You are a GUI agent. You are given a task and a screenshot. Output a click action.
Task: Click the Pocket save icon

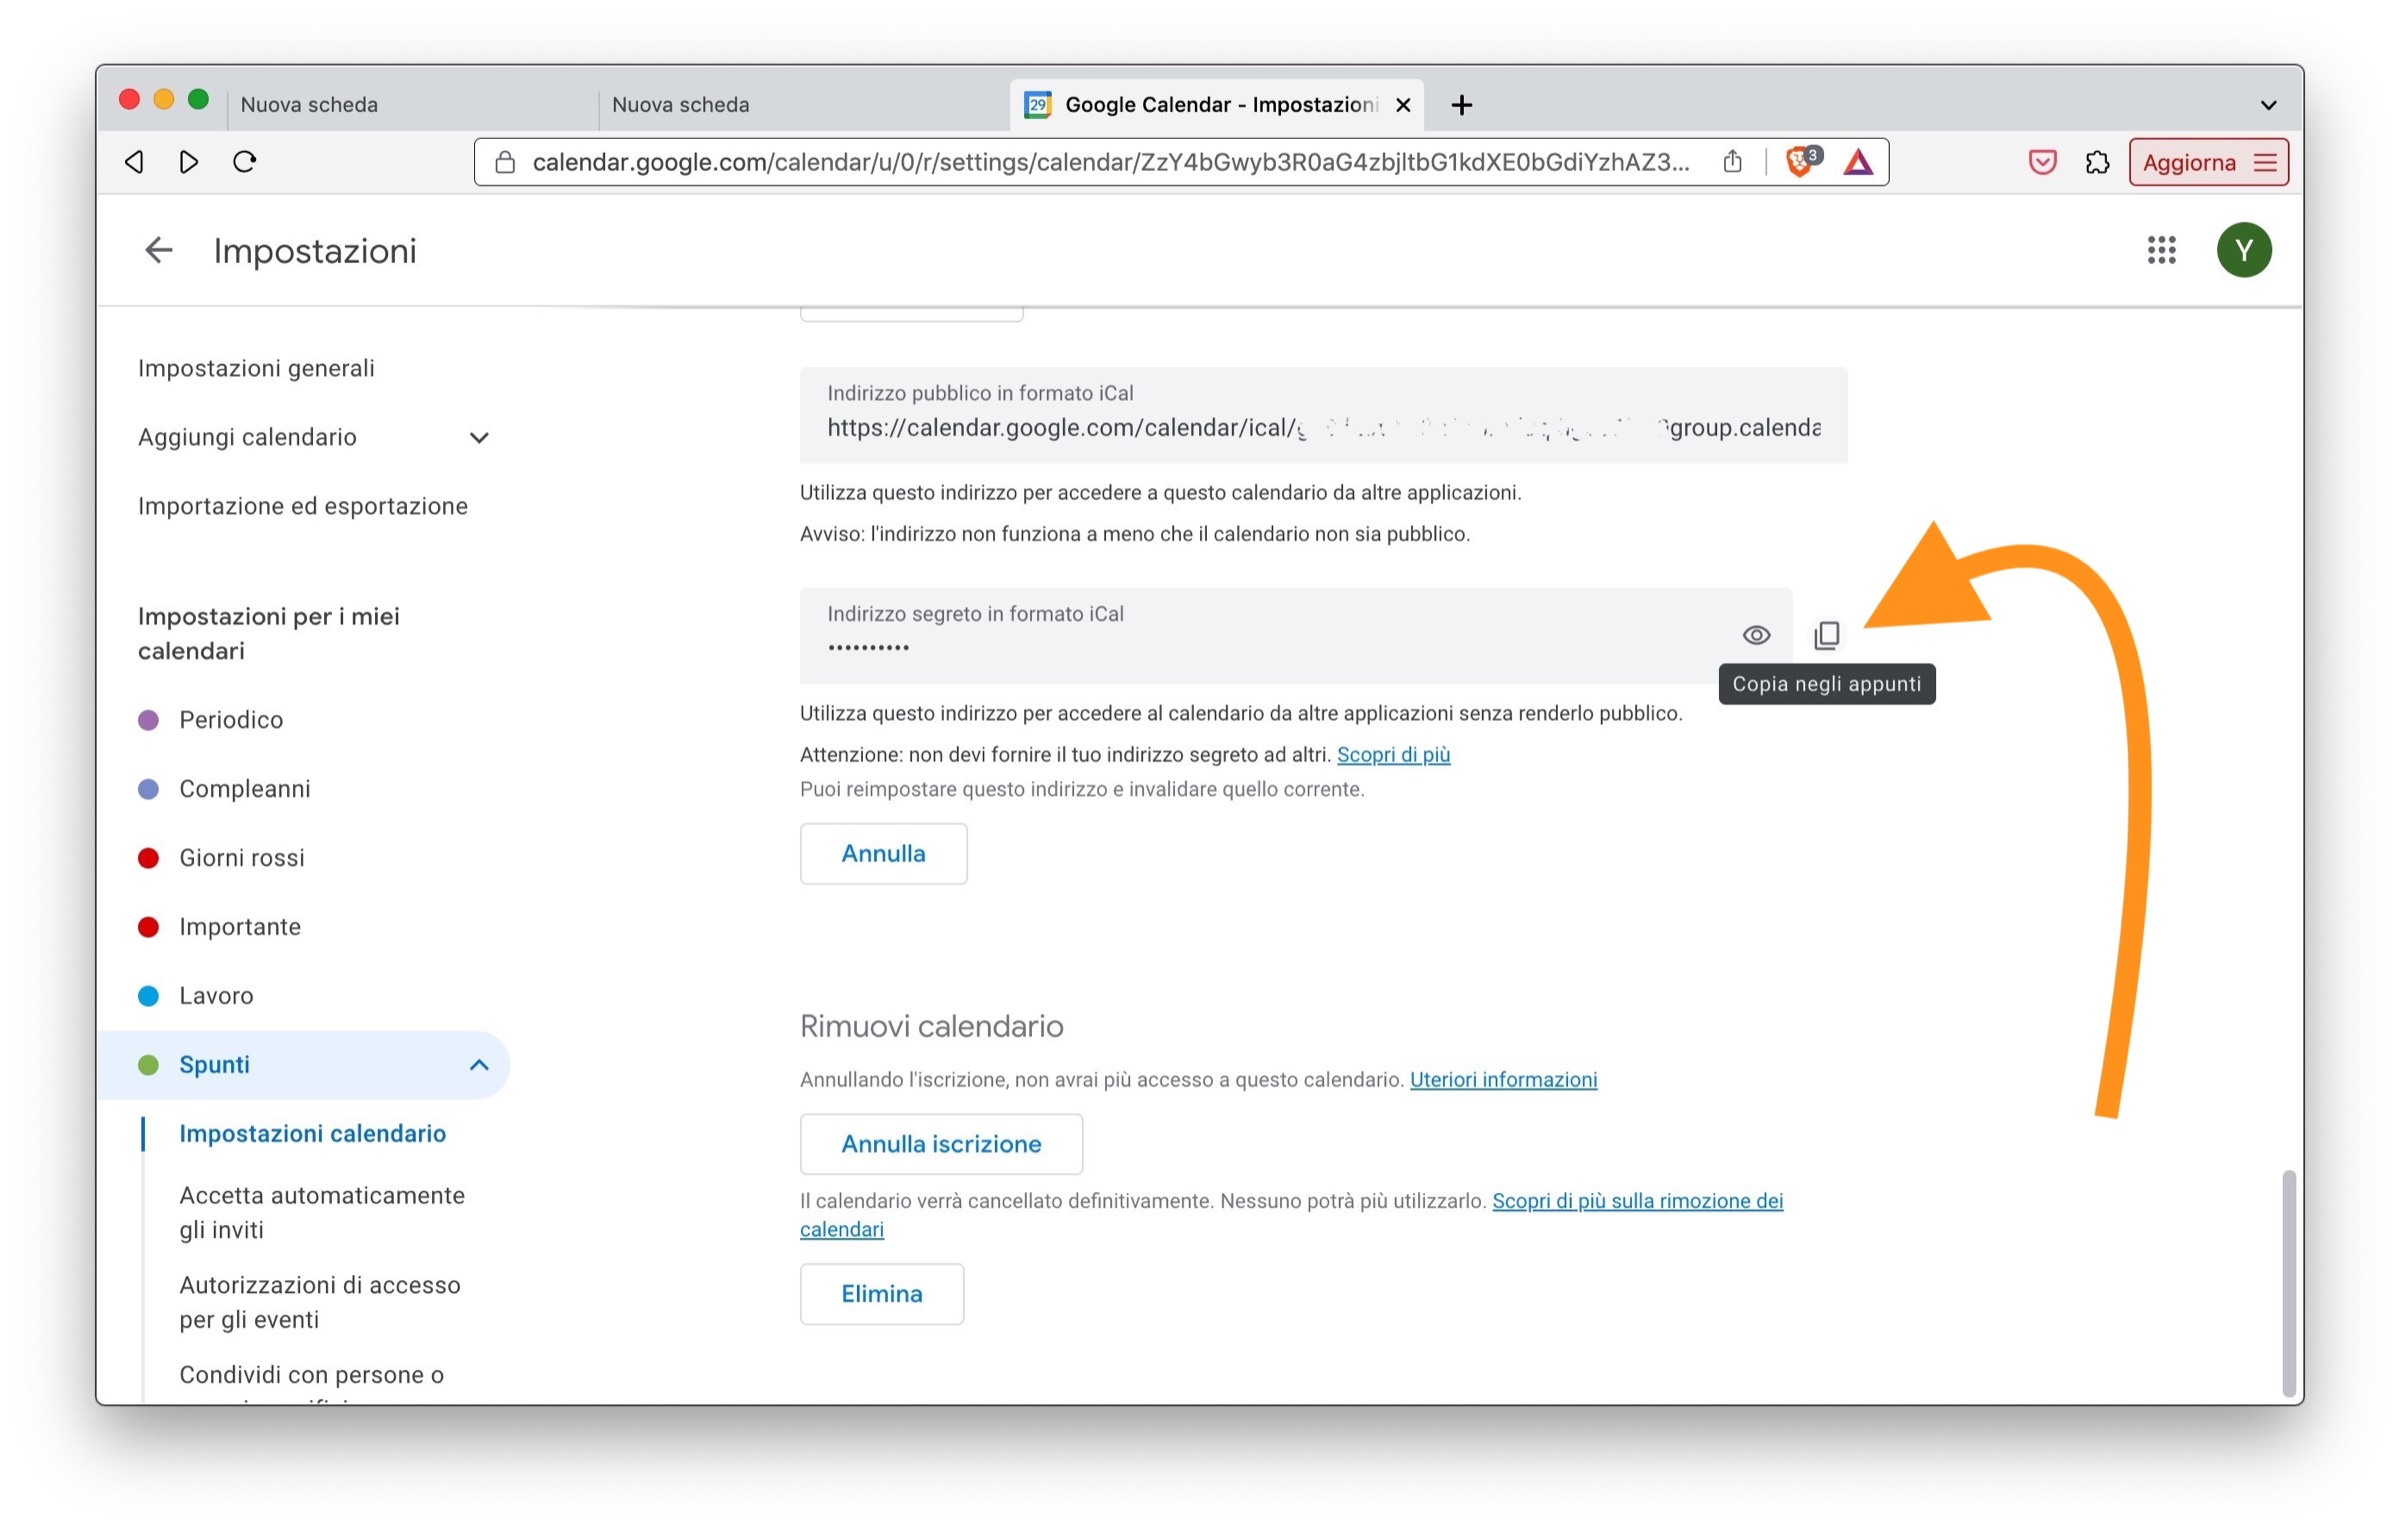[x=2042, y=162]
